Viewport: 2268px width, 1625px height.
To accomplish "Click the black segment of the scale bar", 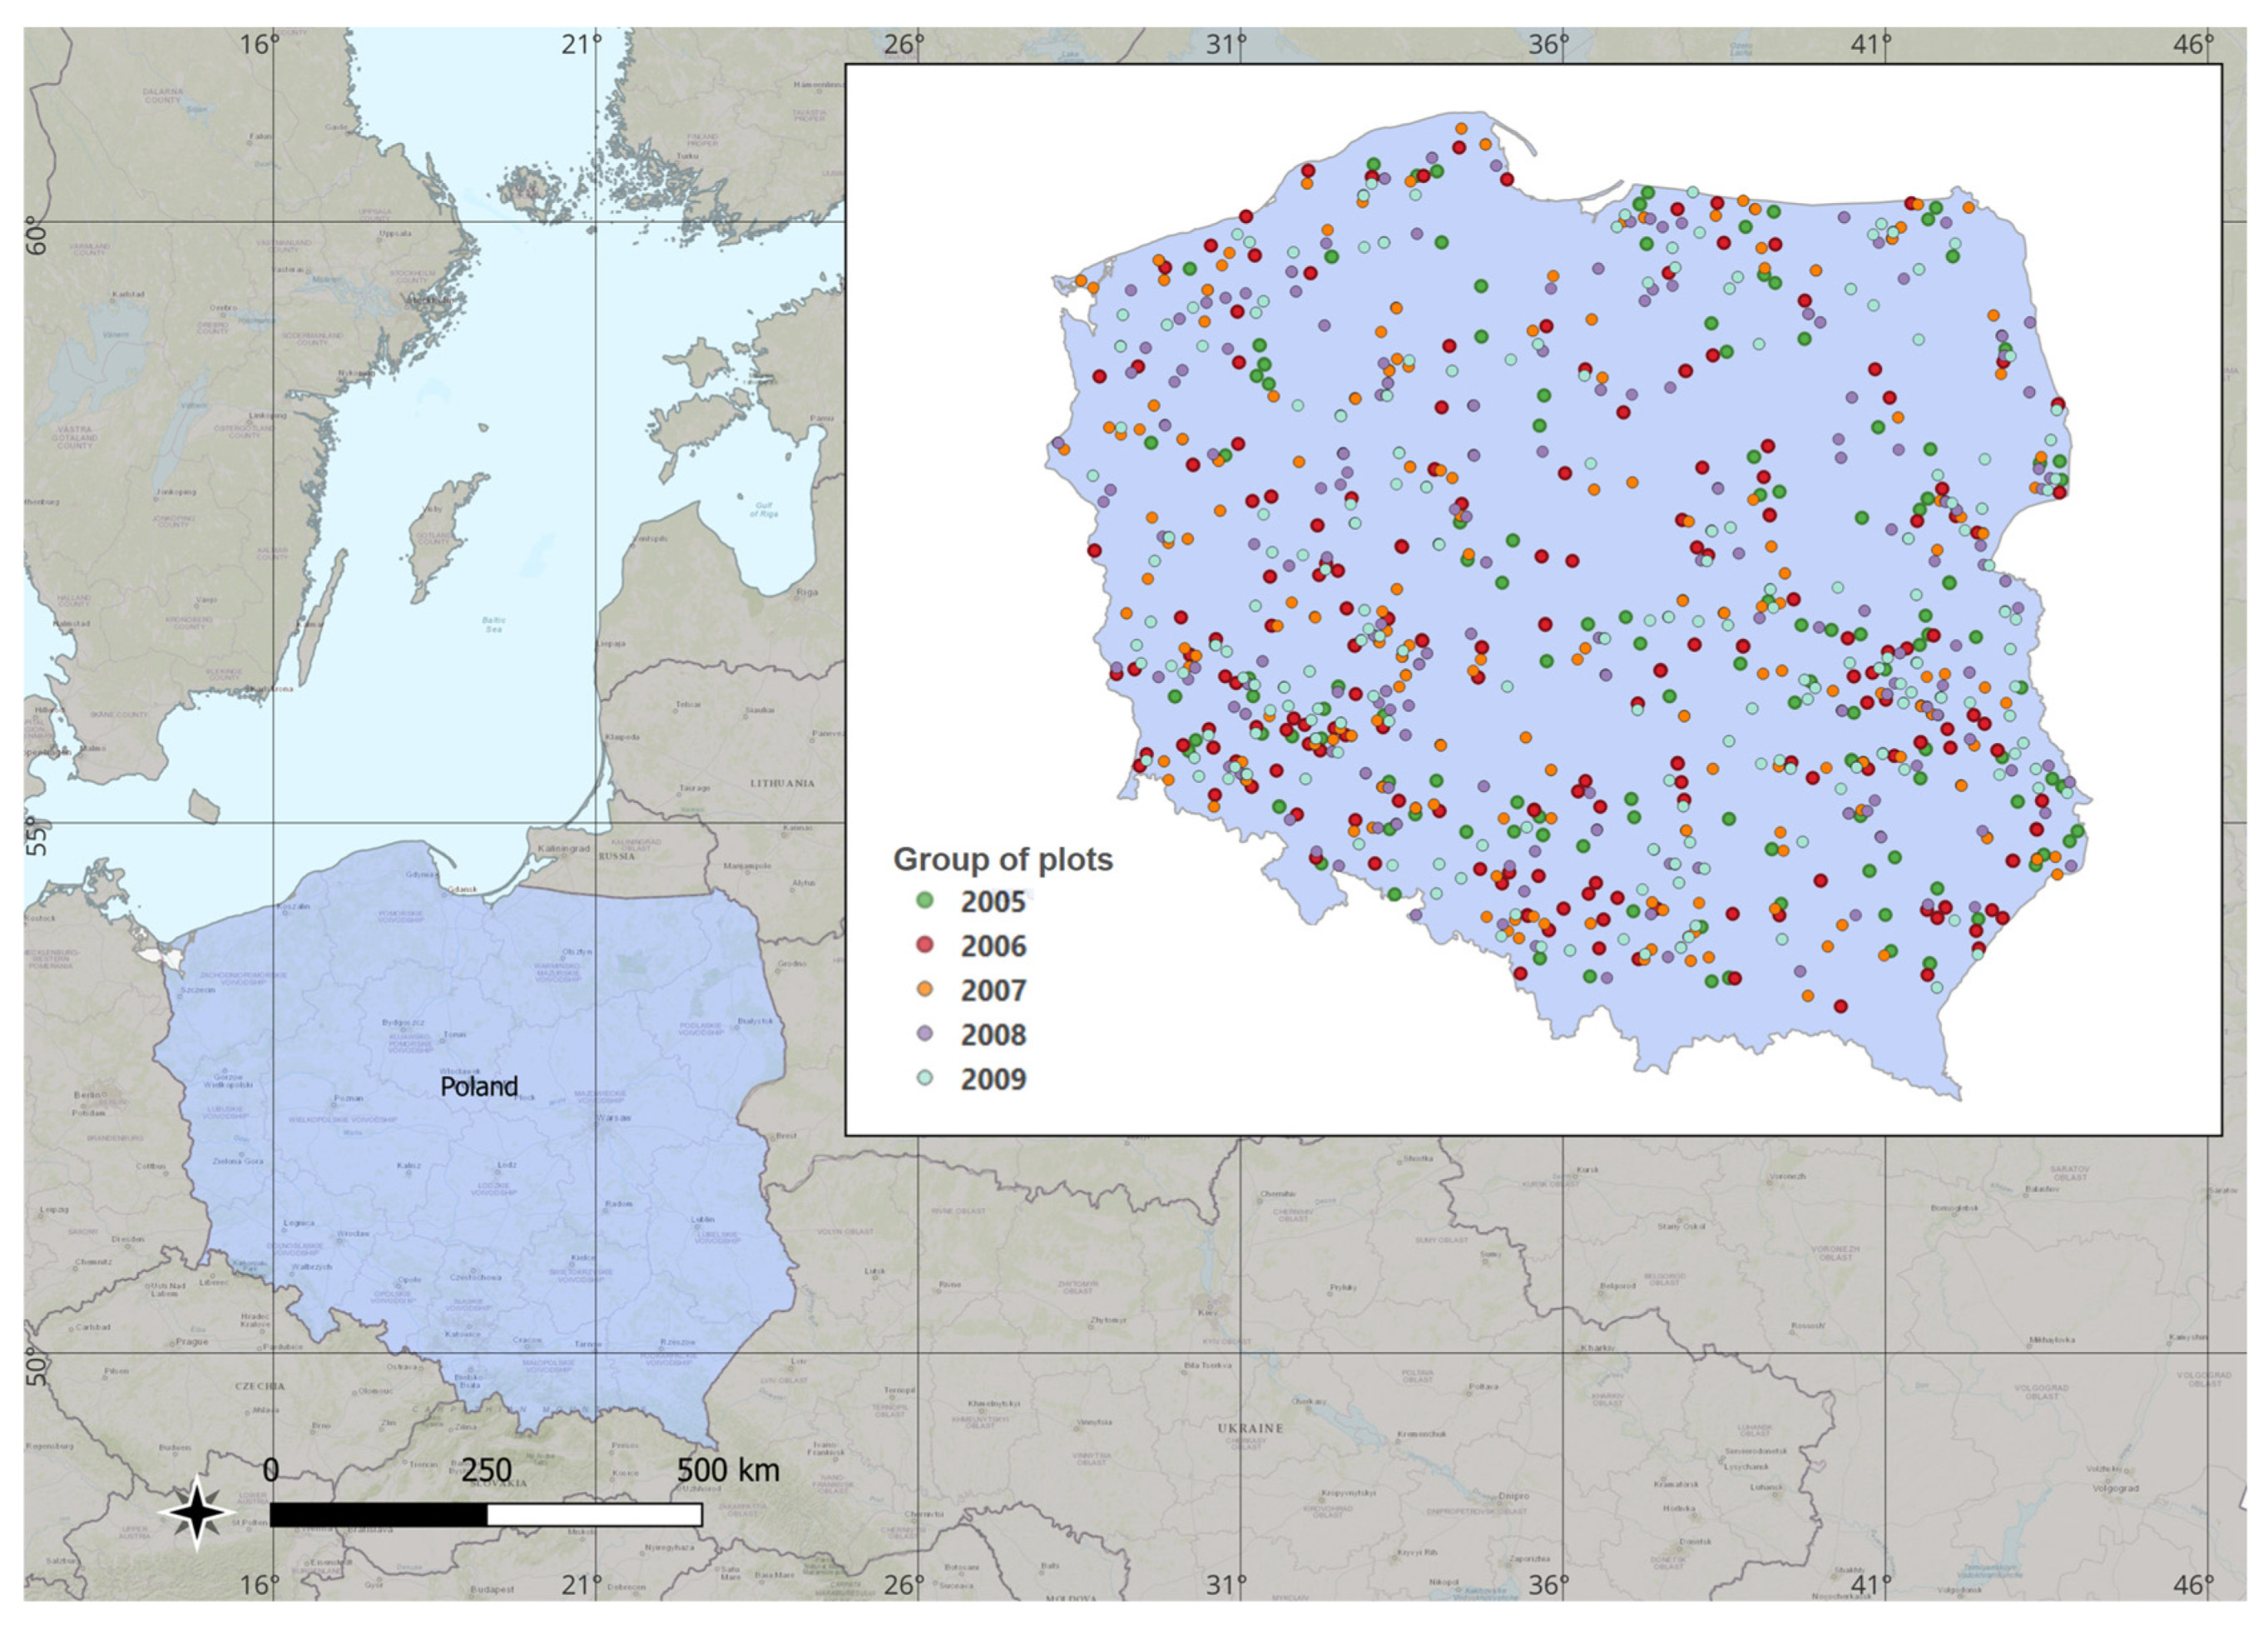I will click(x=378, y=1514).
